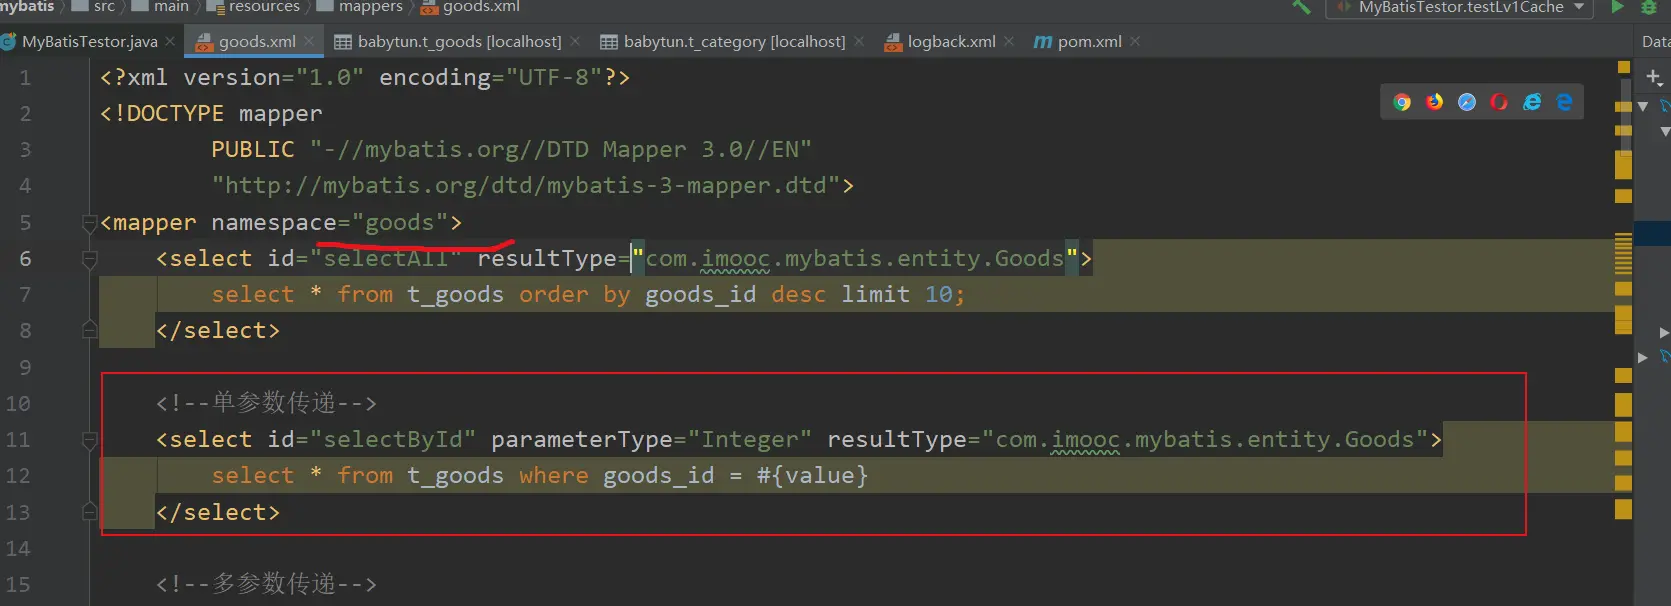Close the logback.xml tab

click(x=1009, y=42)
